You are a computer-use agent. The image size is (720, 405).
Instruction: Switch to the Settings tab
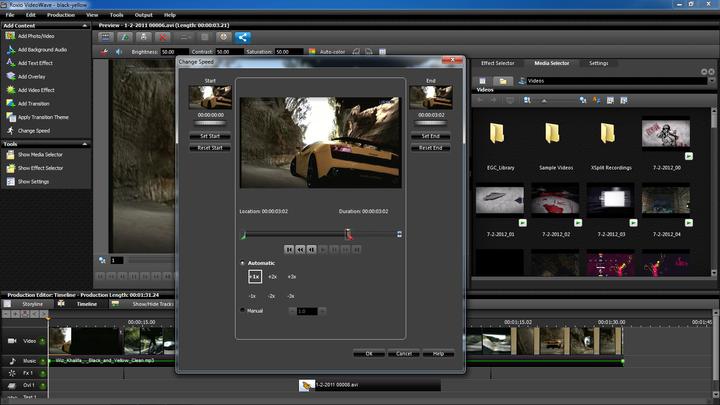tap(599, 63)
